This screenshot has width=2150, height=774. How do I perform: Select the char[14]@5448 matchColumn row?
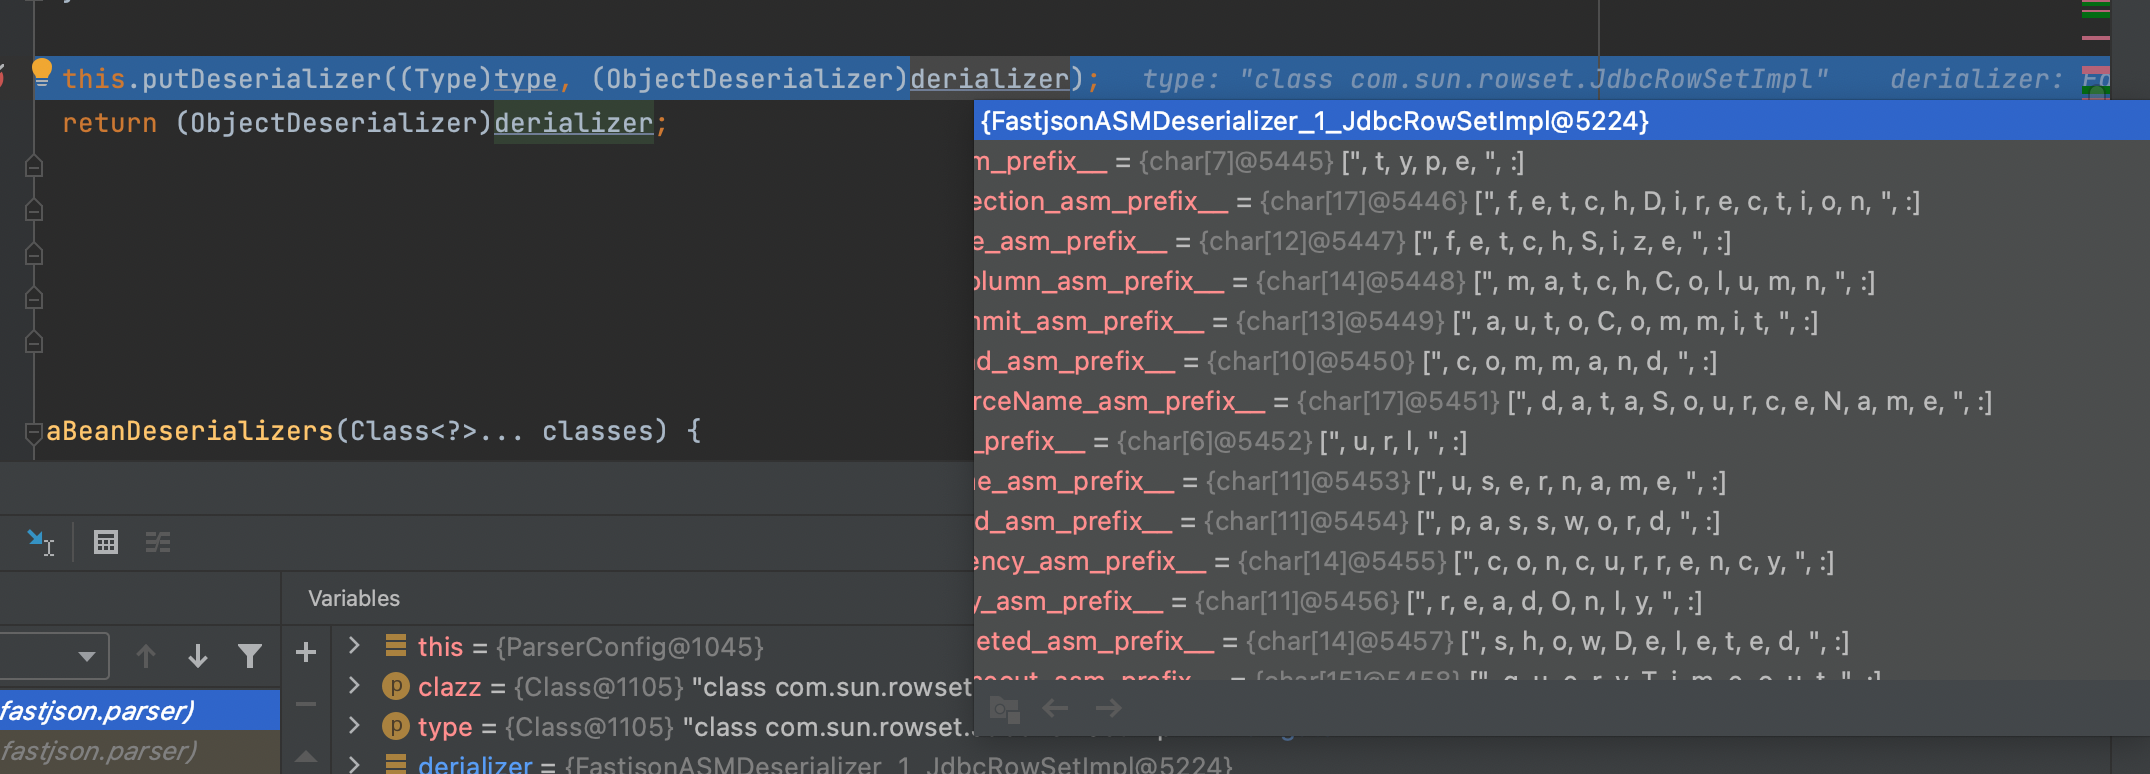[x=1562, y=281]
